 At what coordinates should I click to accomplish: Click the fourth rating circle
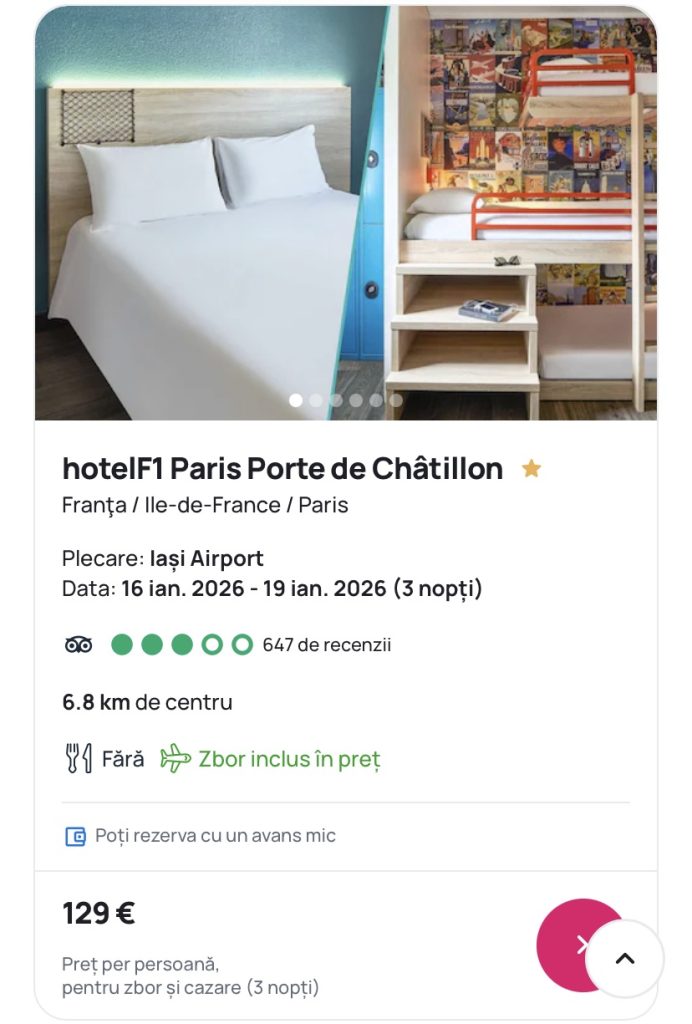(212, 645)
